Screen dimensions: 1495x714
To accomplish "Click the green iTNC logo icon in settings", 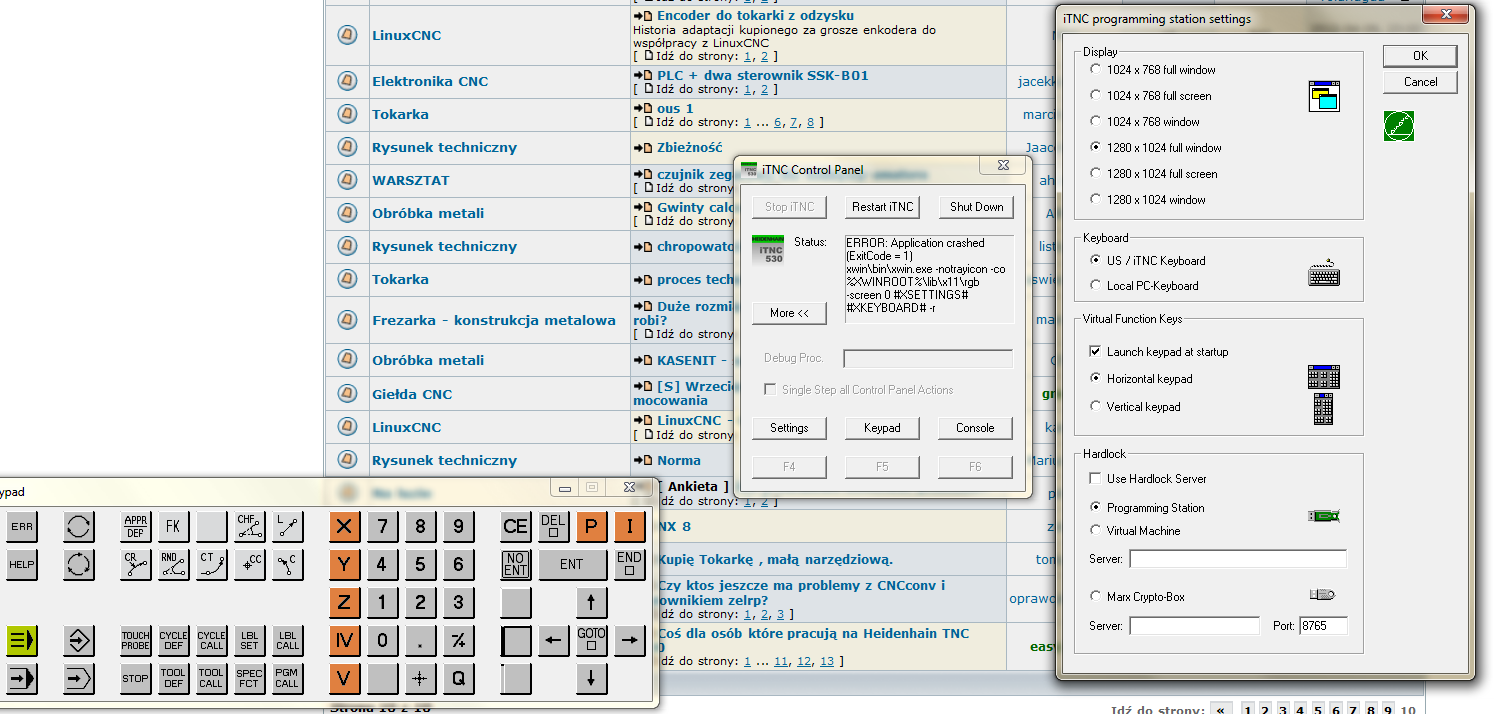I will 1398,126.
